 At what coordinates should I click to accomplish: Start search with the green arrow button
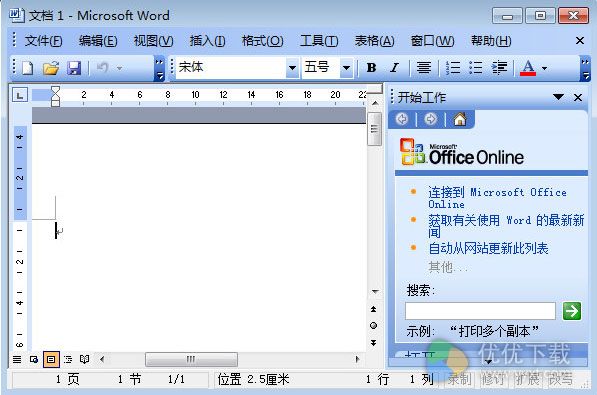tap(571, 311)
